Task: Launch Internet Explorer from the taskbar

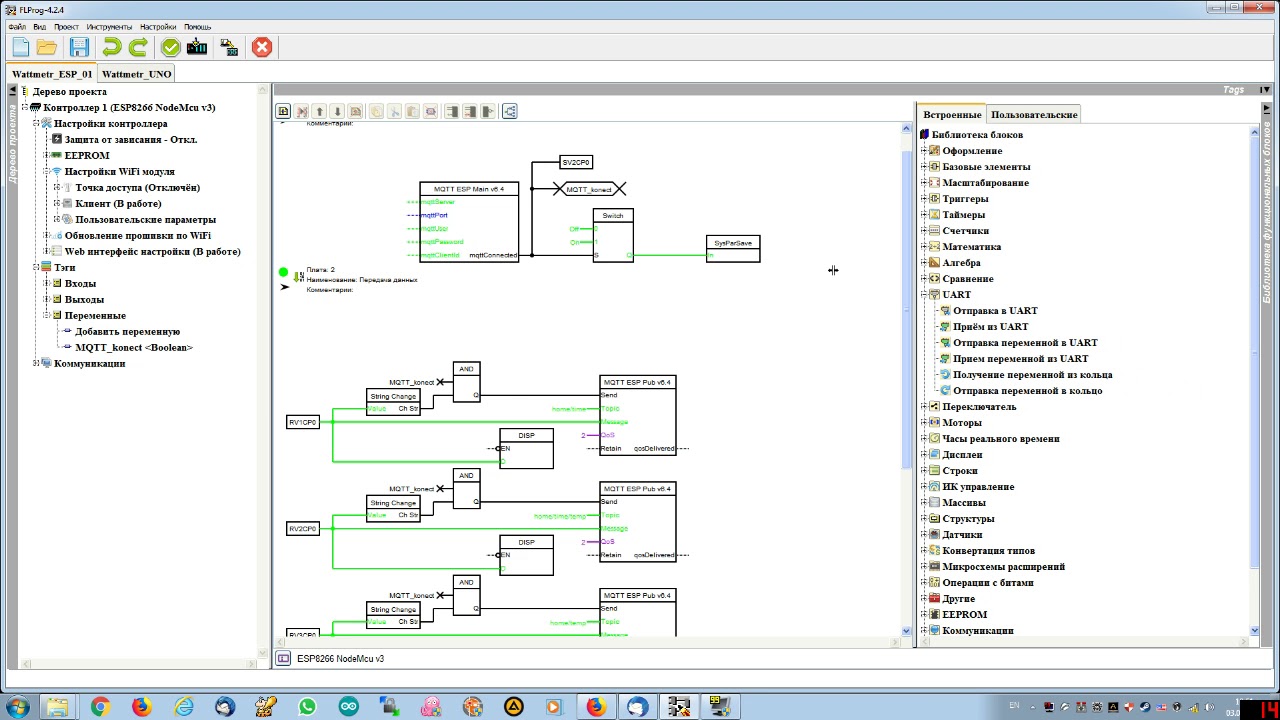Action: click(x=183, y=707)
